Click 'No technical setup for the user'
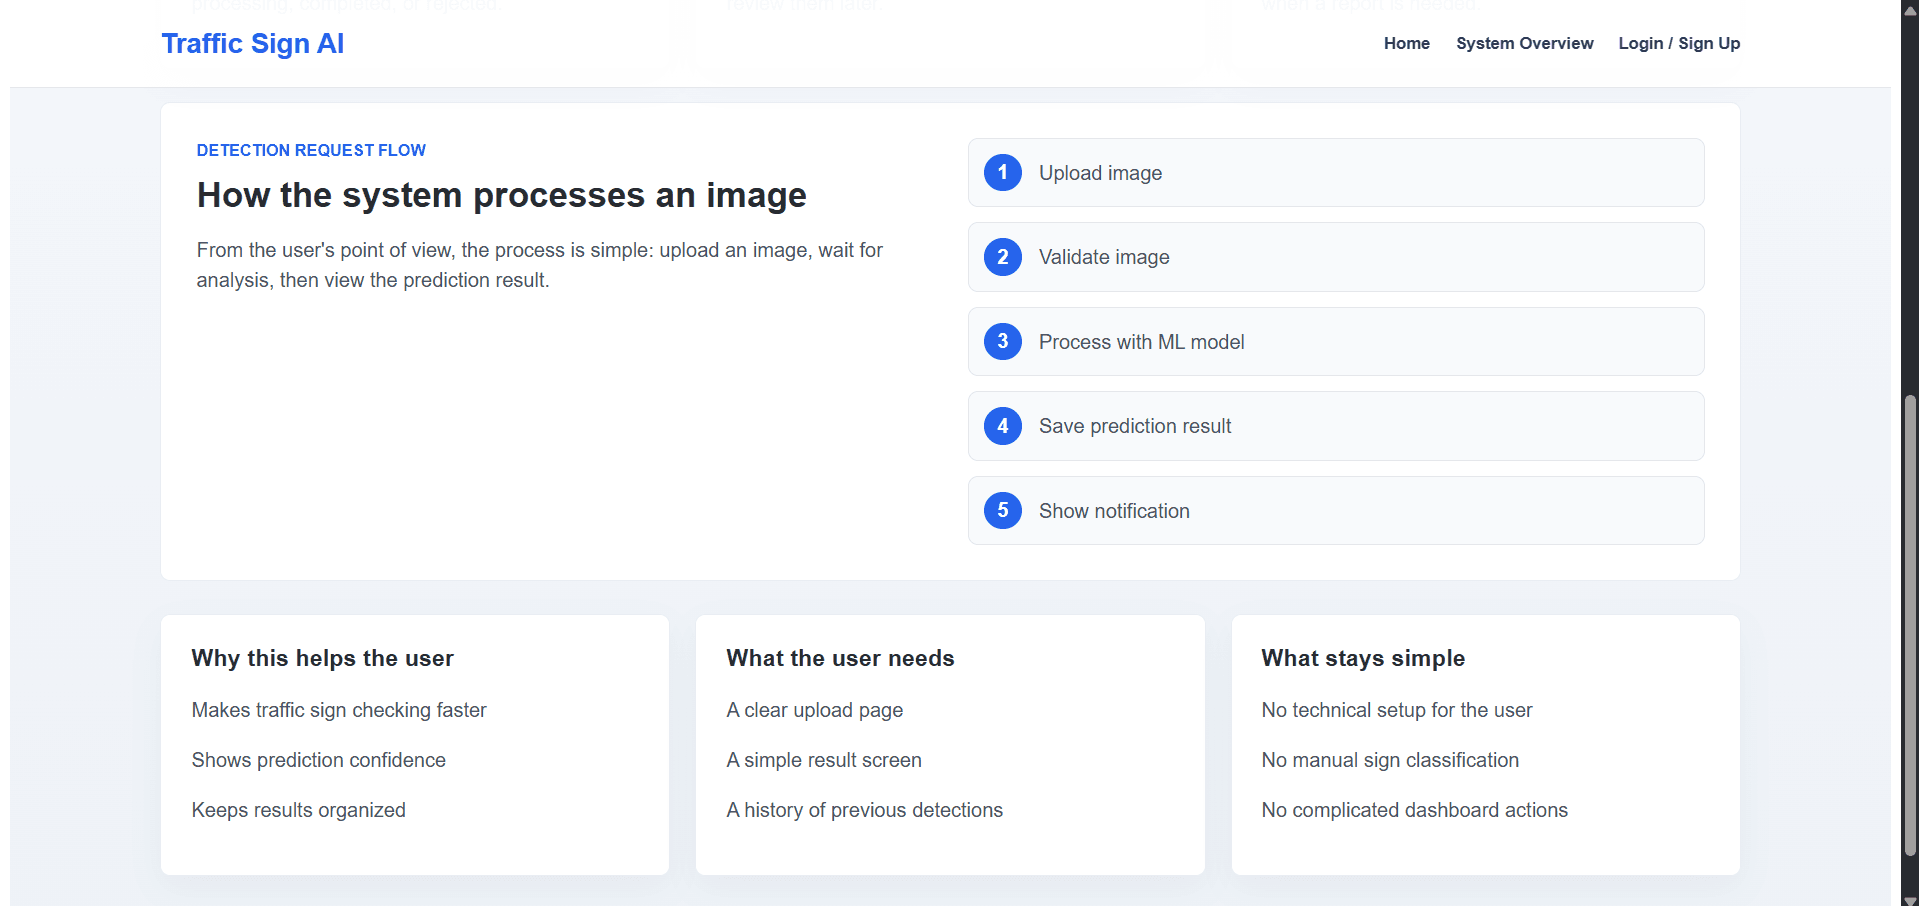The width and height of the screenshot is (1919, 906). coord(1397,710)
